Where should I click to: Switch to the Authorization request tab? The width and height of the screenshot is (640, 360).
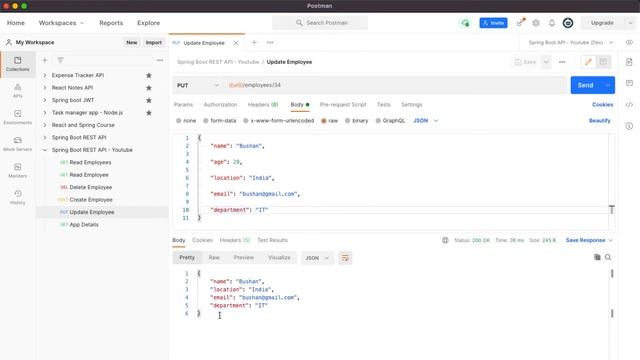pos(220,105)
